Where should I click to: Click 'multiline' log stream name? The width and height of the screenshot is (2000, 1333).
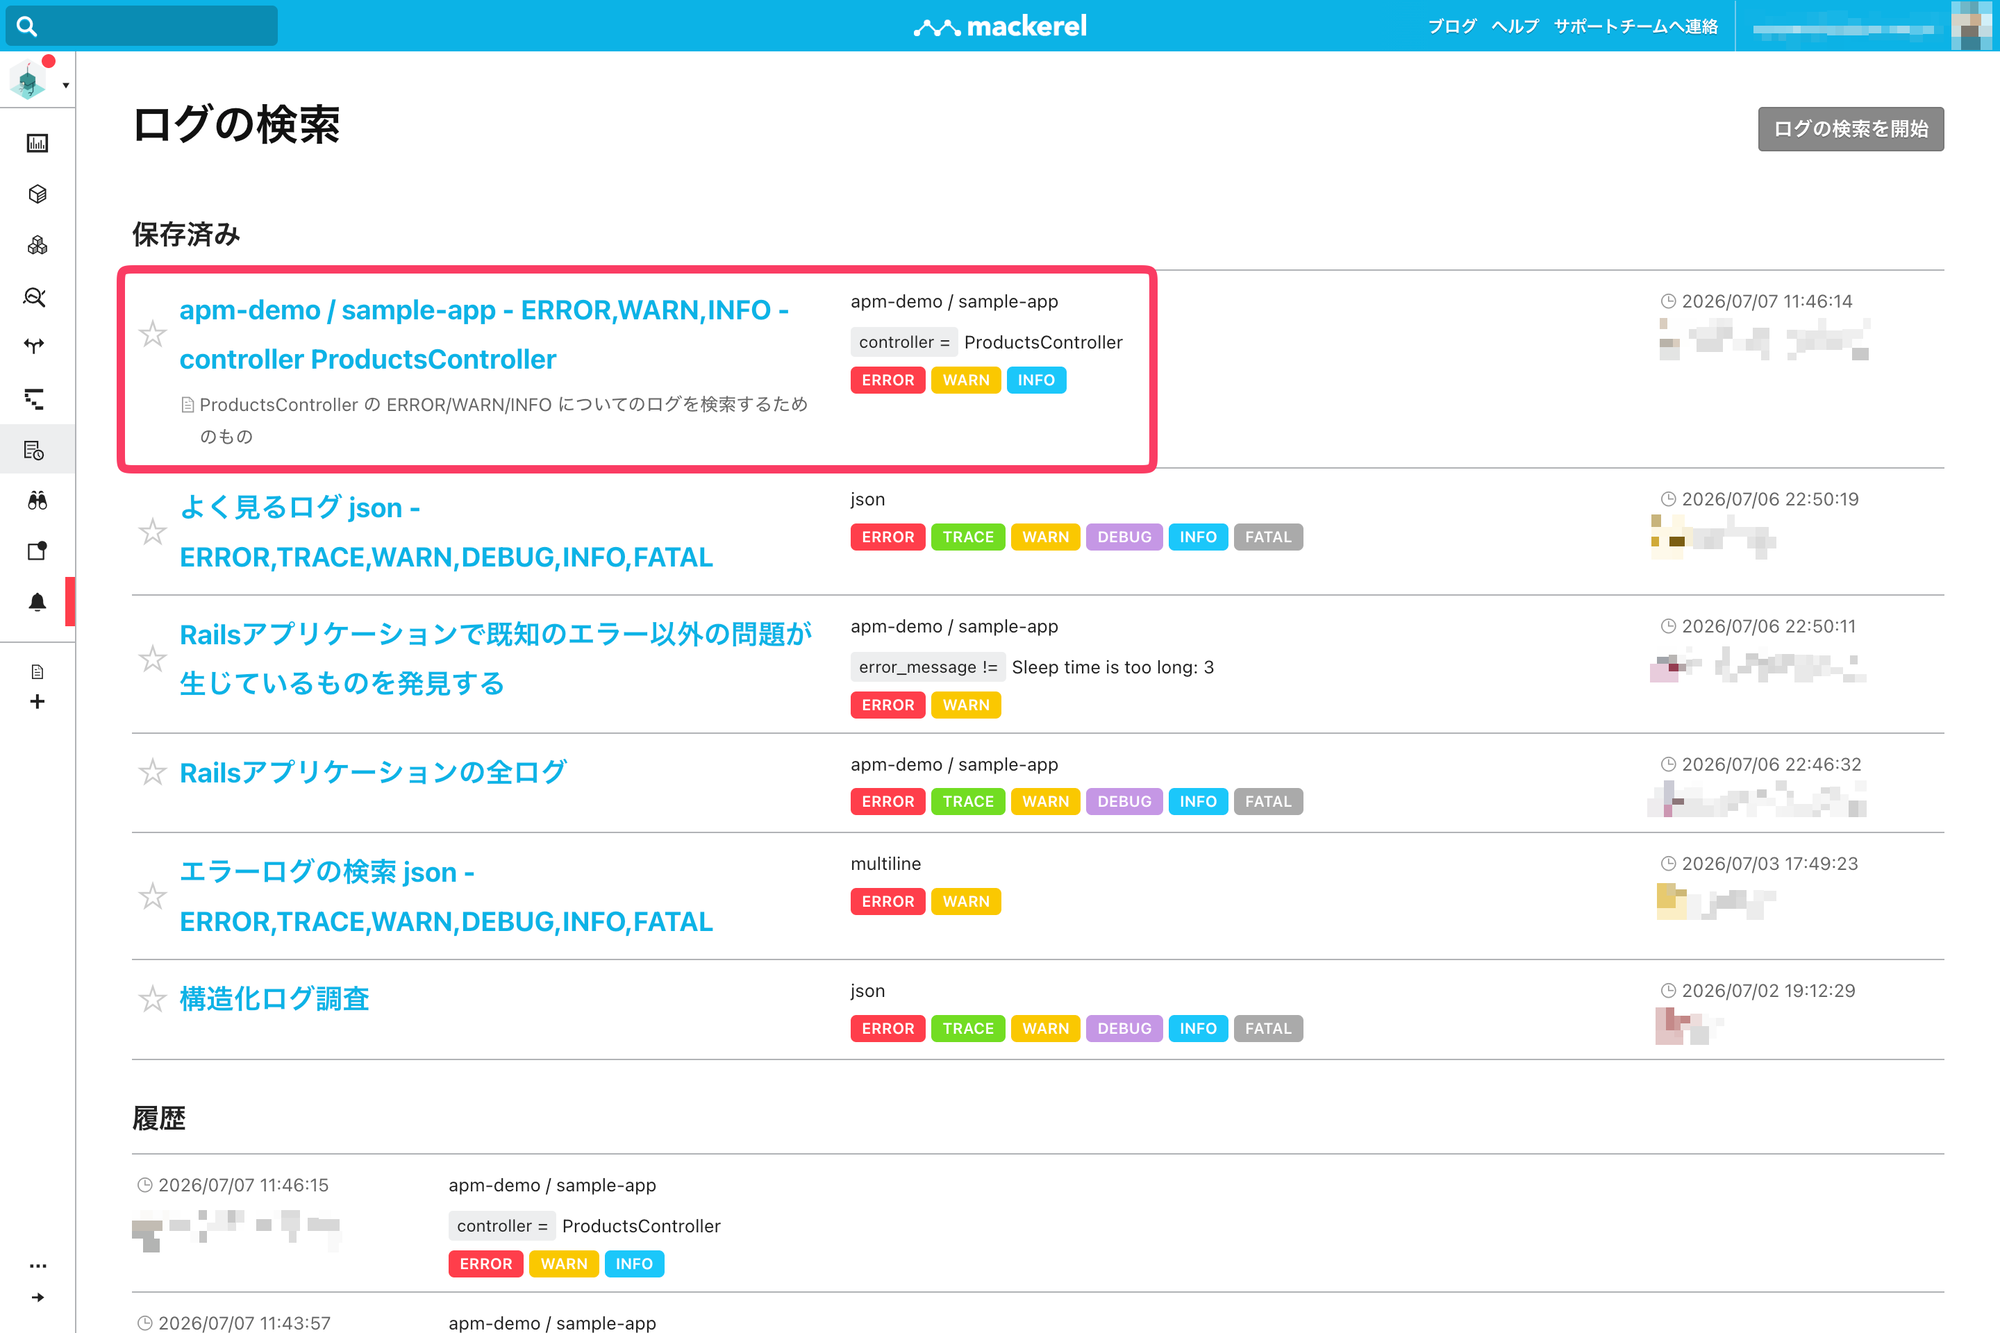point(886,863)
